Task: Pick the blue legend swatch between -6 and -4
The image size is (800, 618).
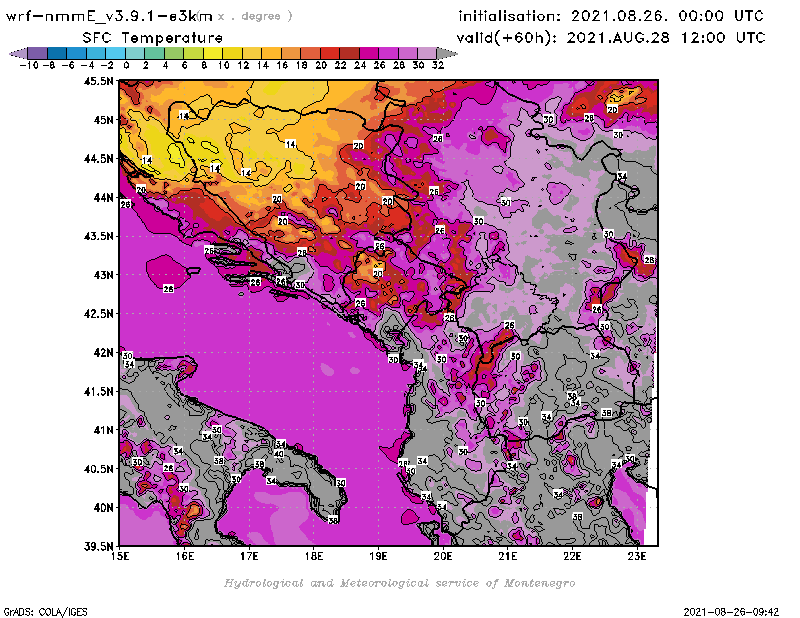Action: tap(76, 53)
